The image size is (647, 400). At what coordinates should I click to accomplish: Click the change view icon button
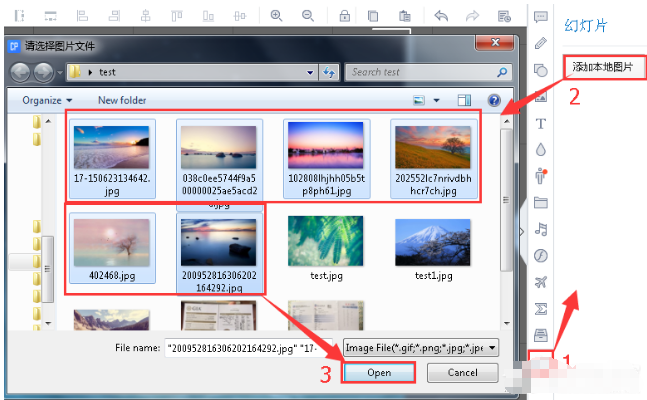point(419,100)
